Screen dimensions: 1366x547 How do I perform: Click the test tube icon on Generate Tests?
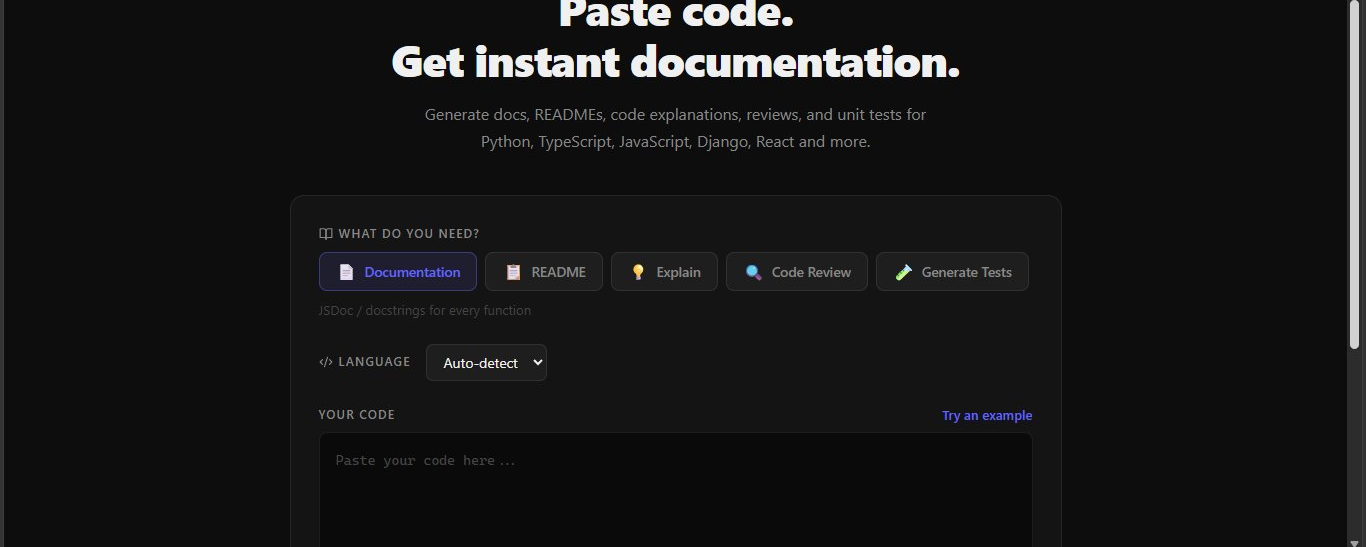(903, 272)
